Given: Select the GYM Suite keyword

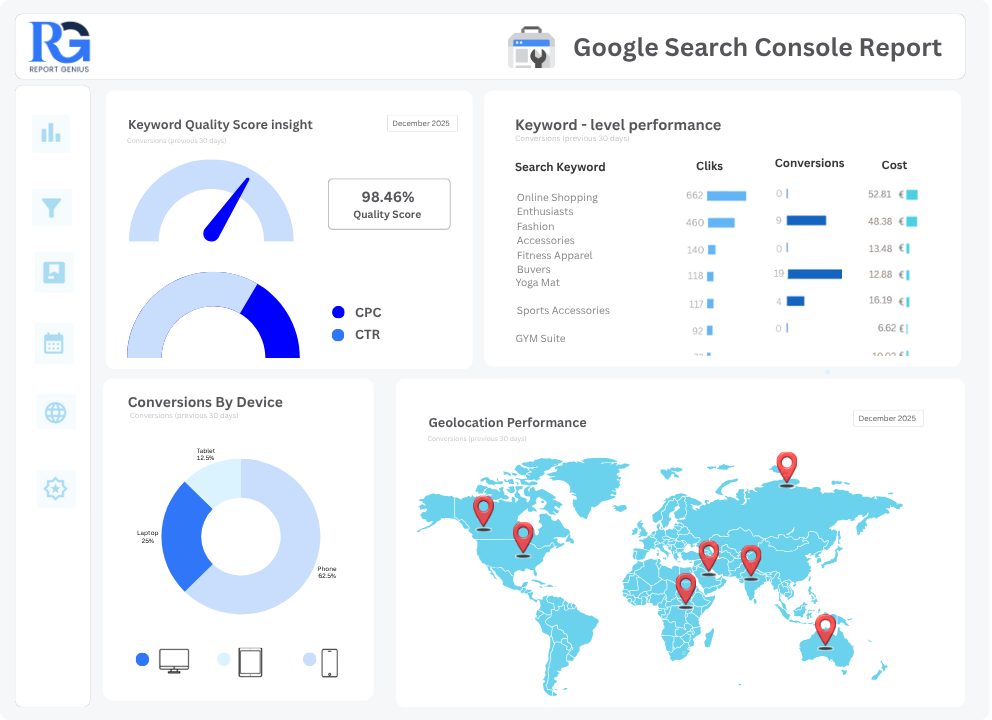Looking at the screenshot, I should tap(540, 338).
